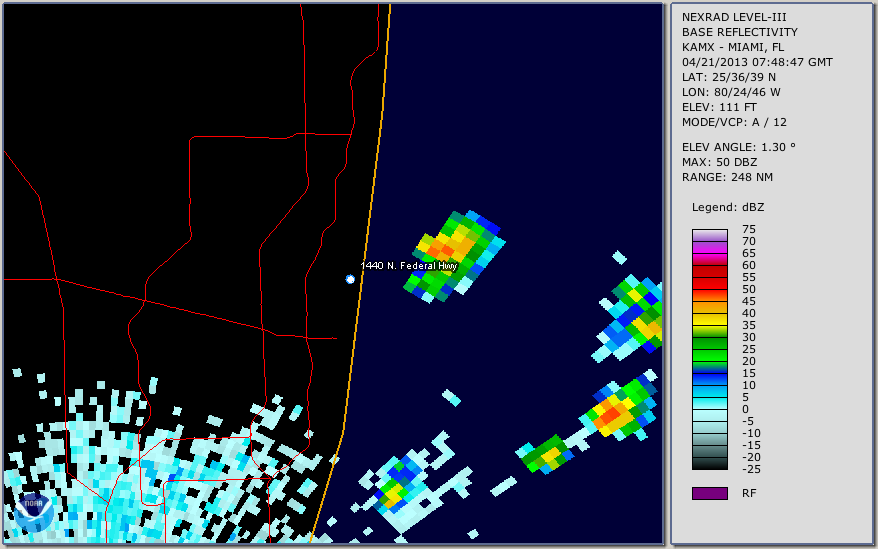Click the BASE REFLECTIVITY text
This screenshot has width=878, height=549.
point(739,32)
